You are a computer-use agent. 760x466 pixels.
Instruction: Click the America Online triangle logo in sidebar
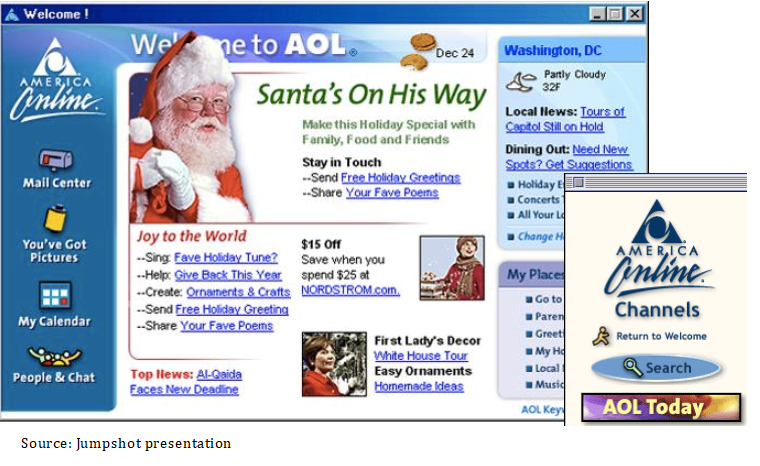point(56,80)
